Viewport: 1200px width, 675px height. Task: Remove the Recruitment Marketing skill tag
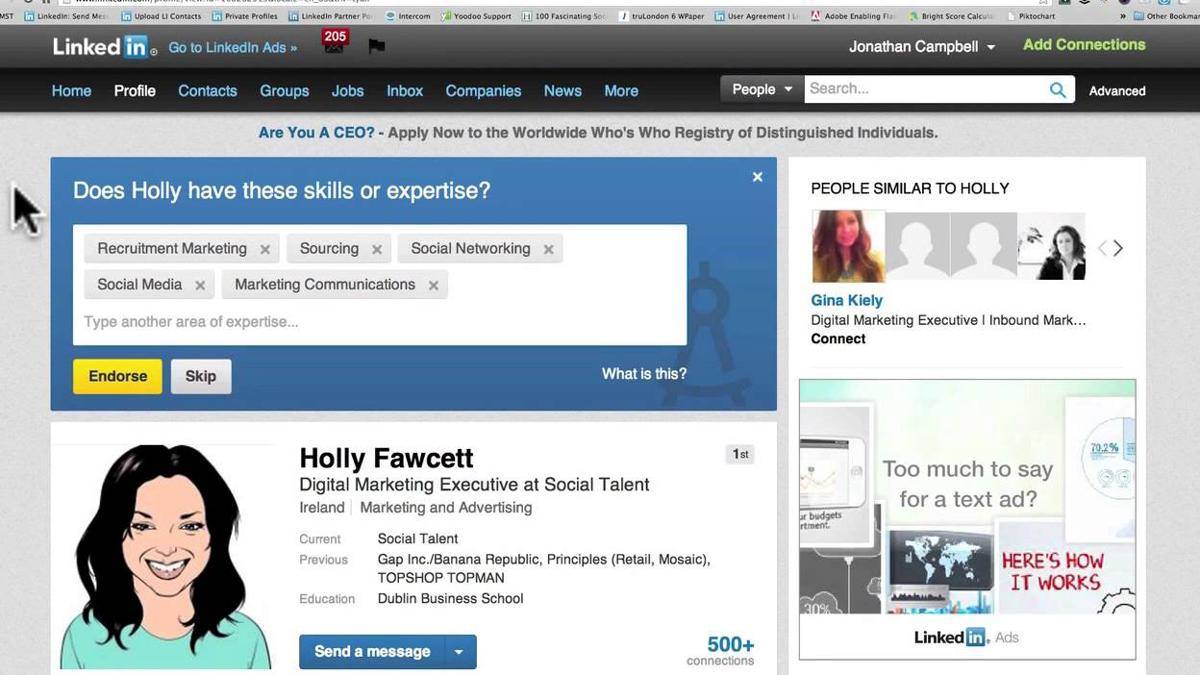point(265,250)
